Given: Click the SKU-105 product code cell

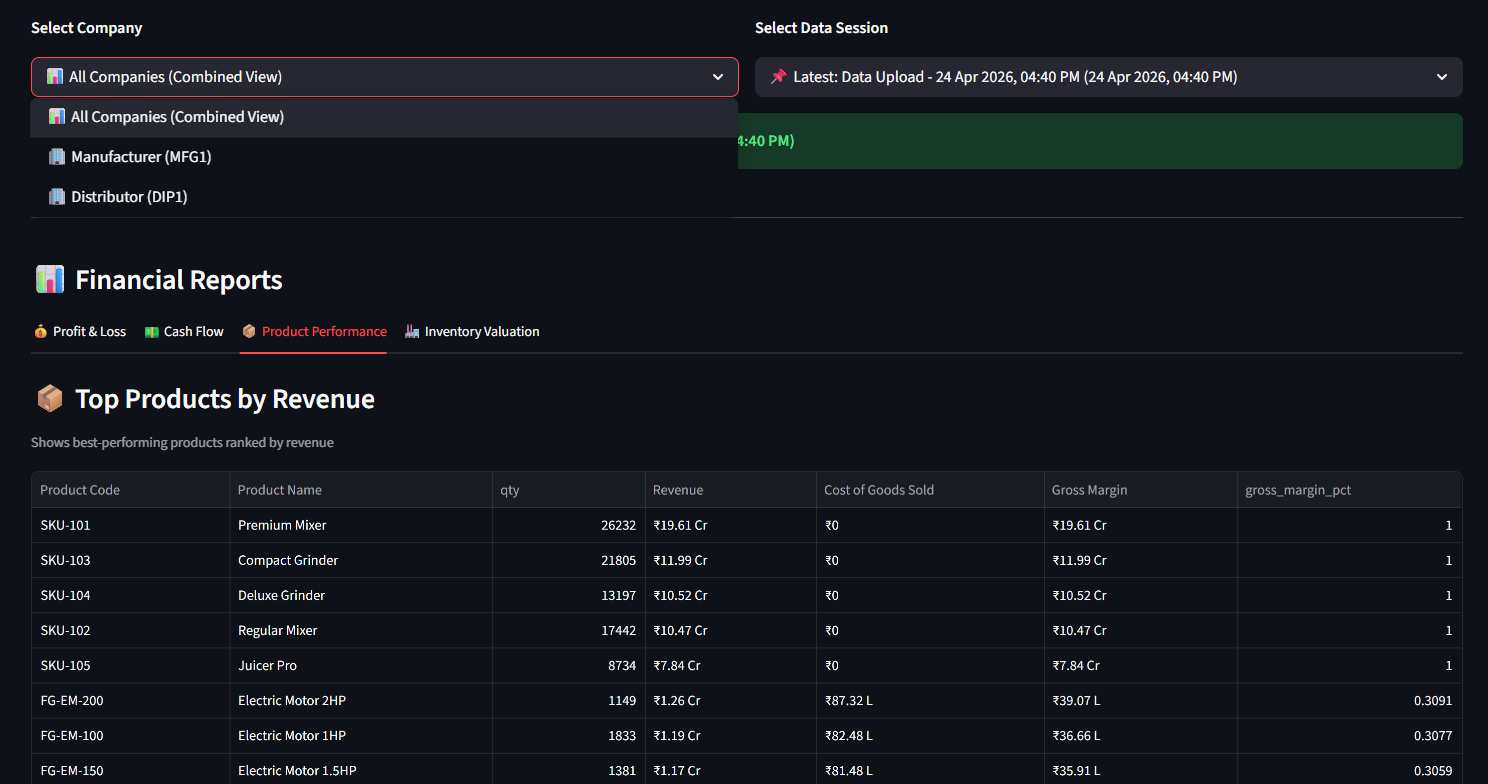Looking at the screenshot, I should pyautogui.click(x=130, y=665).
